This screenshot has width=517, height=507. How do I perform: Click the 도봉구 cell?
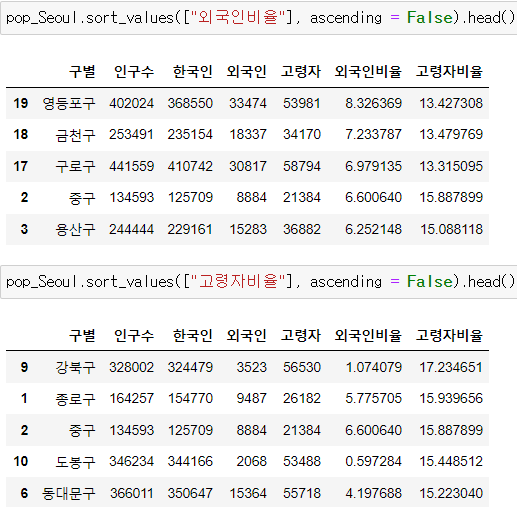coord(75,462)
